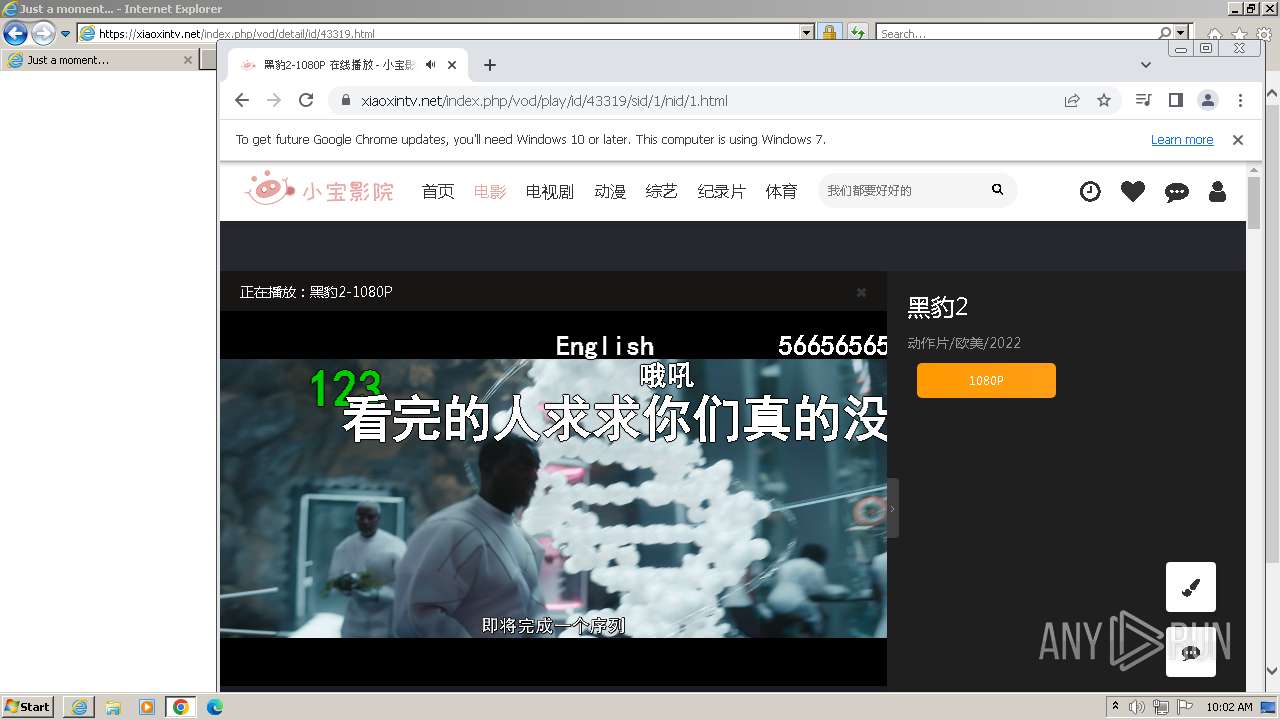The width and height of the screenshot is (1280, 720).
Task: Click the 小宝影院 site logo
Action: pyautogui.click(x=319, y=189)
